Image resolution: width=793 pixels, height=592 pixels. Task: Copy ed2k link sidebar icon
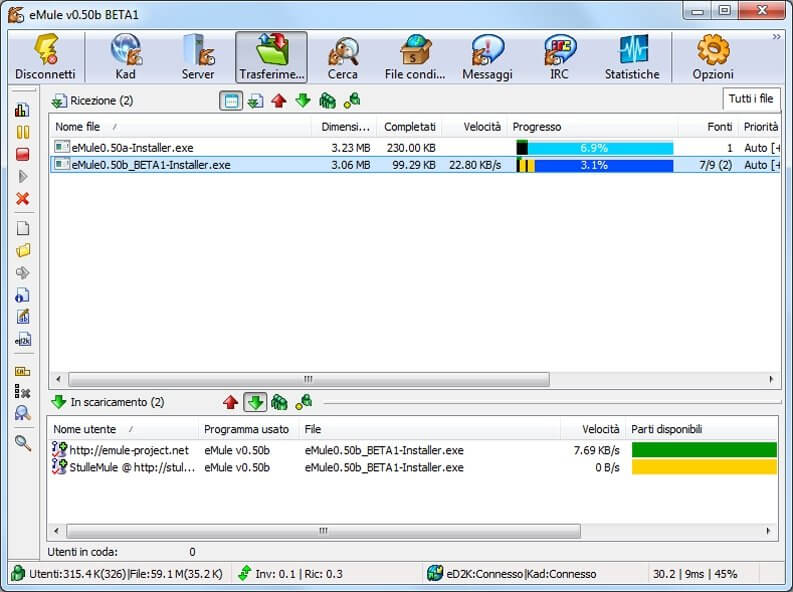[x=22, y=339]
